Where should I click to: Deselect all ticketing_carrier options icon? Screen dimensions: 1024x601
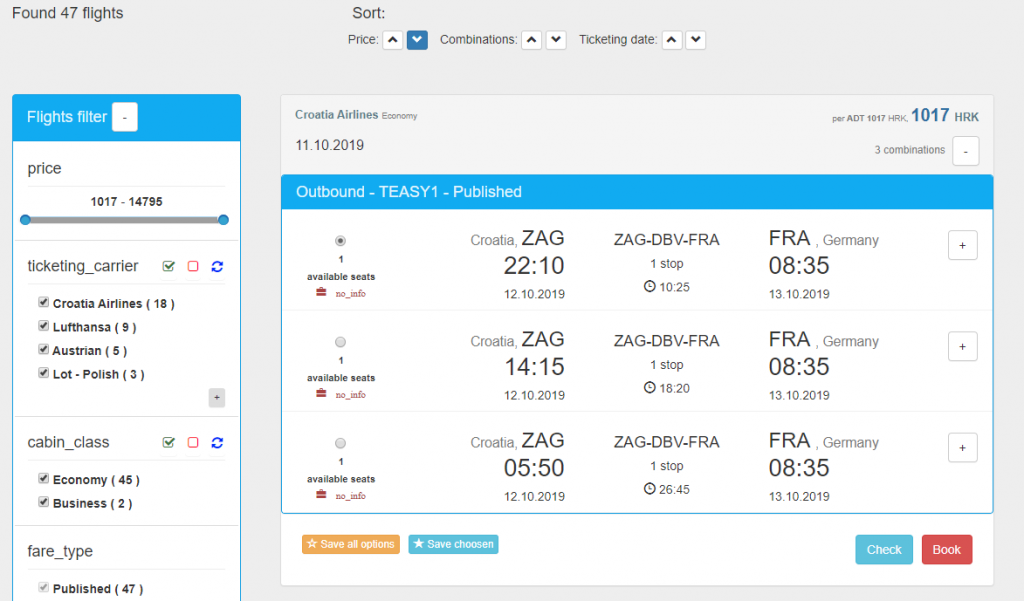(193, 266)
